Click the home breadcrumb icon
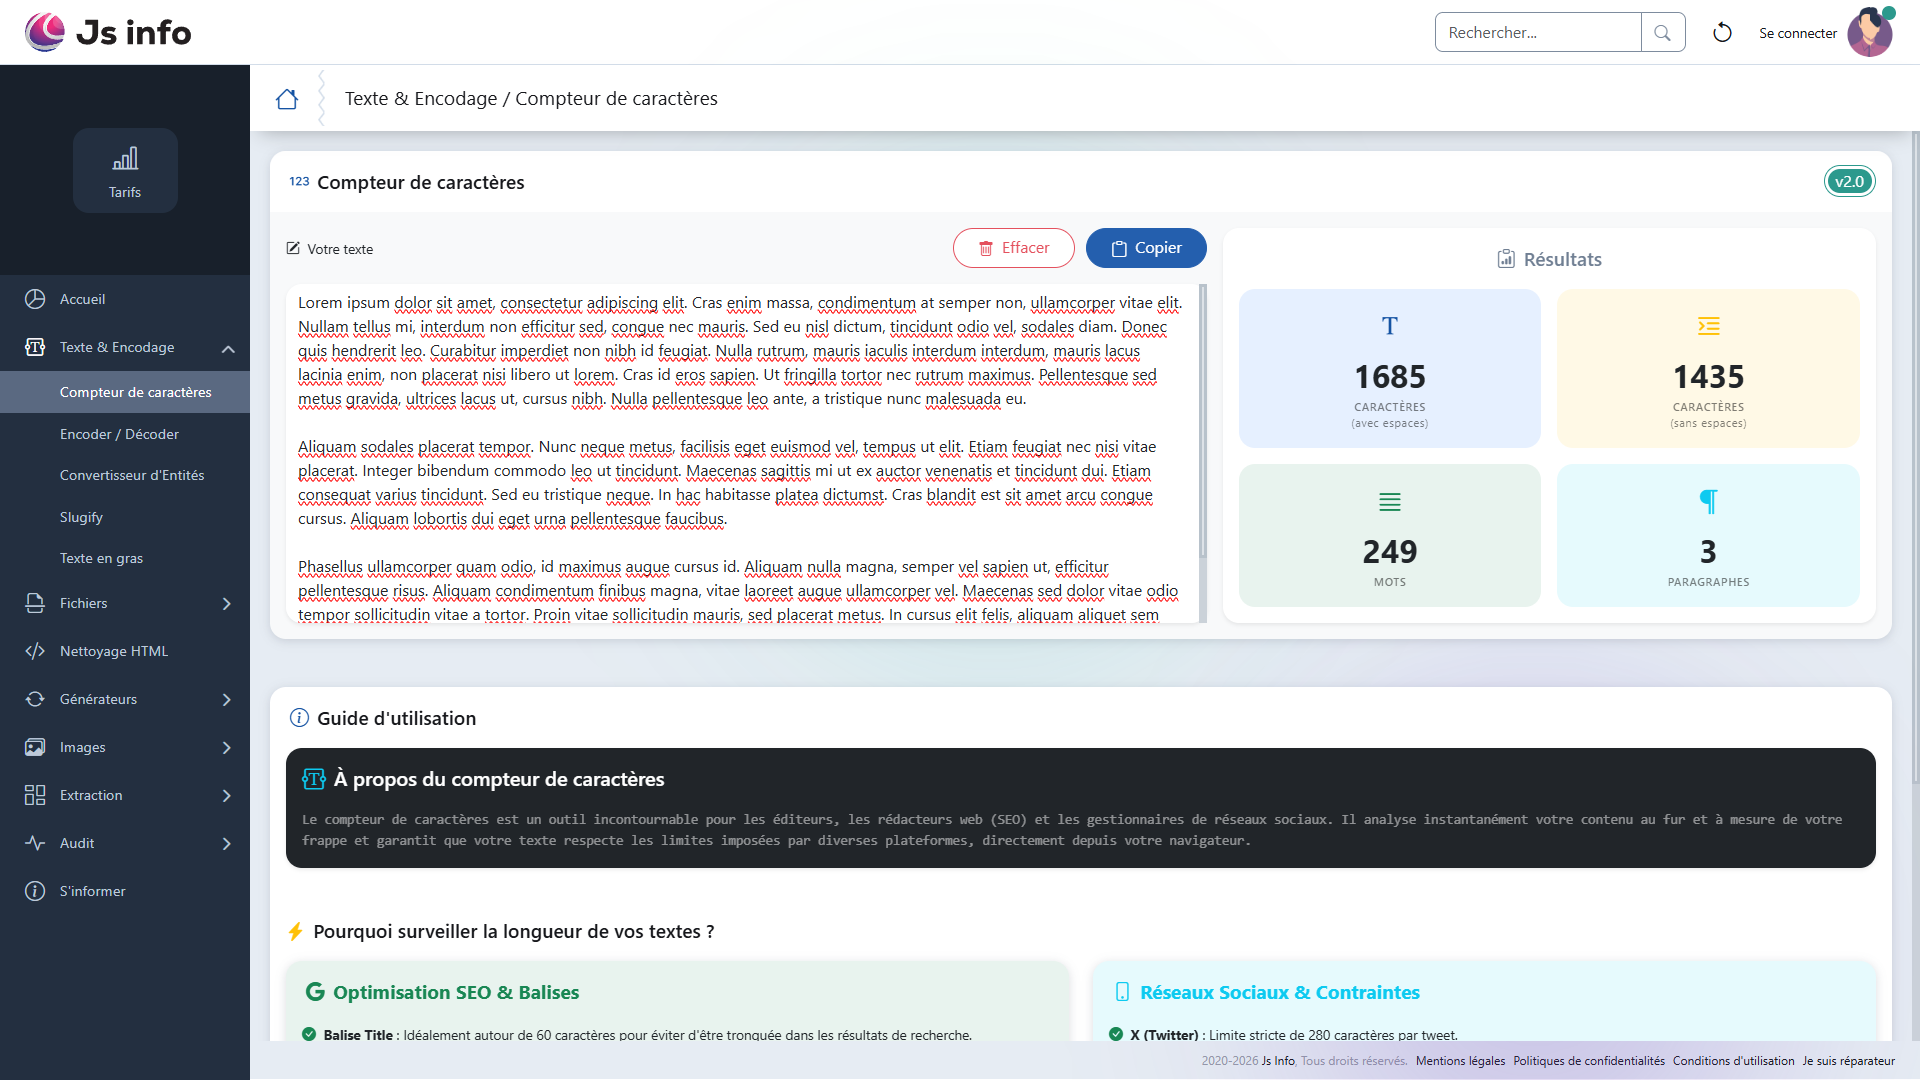Image resolution: width=1920 pixels, height=1080 pixels. (287, 99)
